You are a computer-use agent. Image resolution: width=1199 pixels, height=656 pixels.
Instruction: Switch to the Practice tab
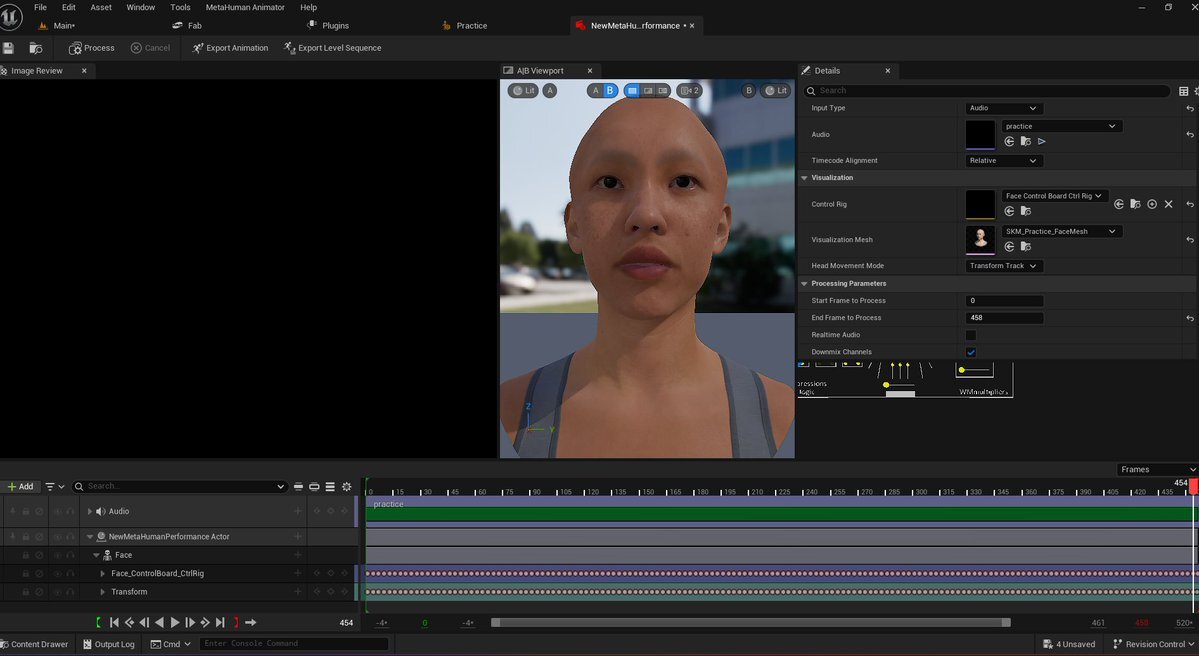pyautogui.click(x=471, y=26)
